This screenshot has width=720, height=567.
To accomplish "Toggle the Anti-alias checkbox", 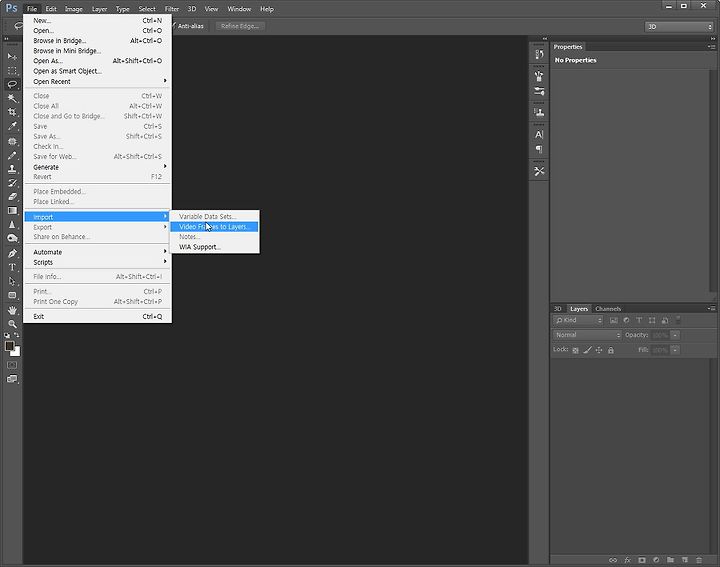I will tap(174, 26).
